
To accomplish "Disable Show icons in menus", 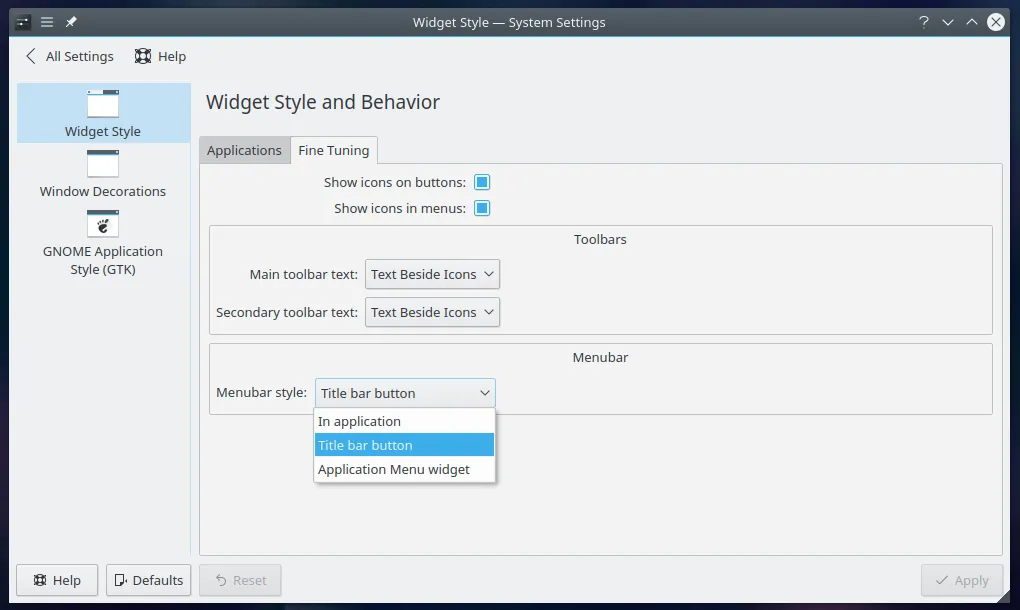I will tap(481, 208).
